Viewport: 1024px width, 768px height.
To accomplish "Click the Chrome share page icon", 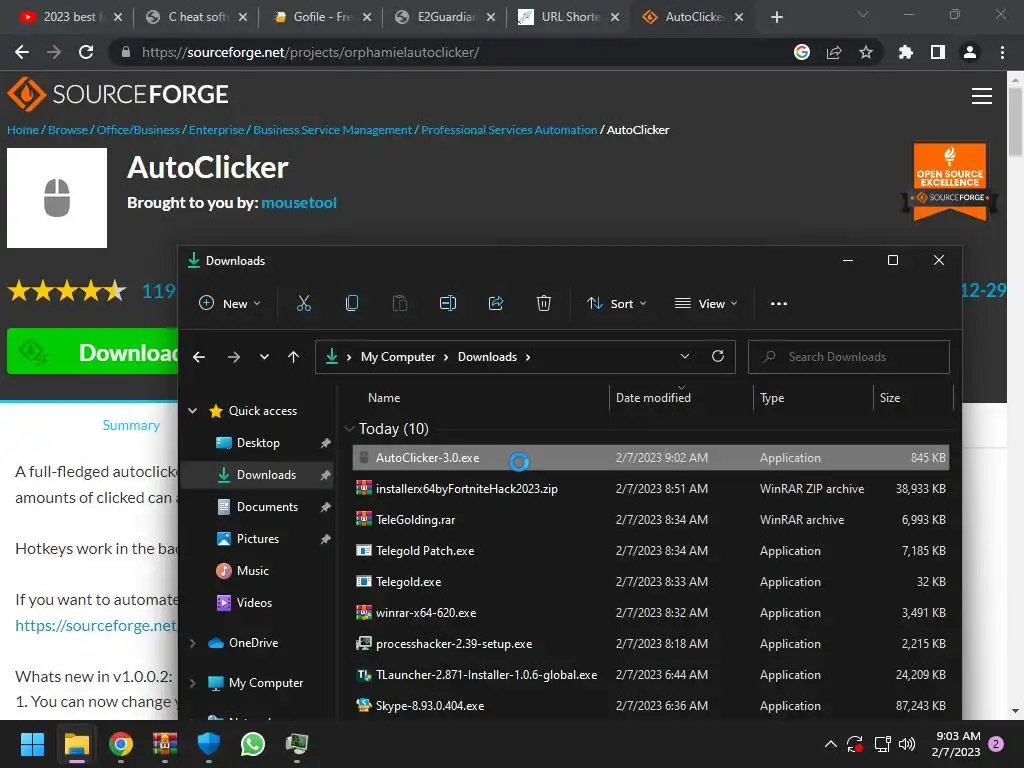I will tap(833, 52).
